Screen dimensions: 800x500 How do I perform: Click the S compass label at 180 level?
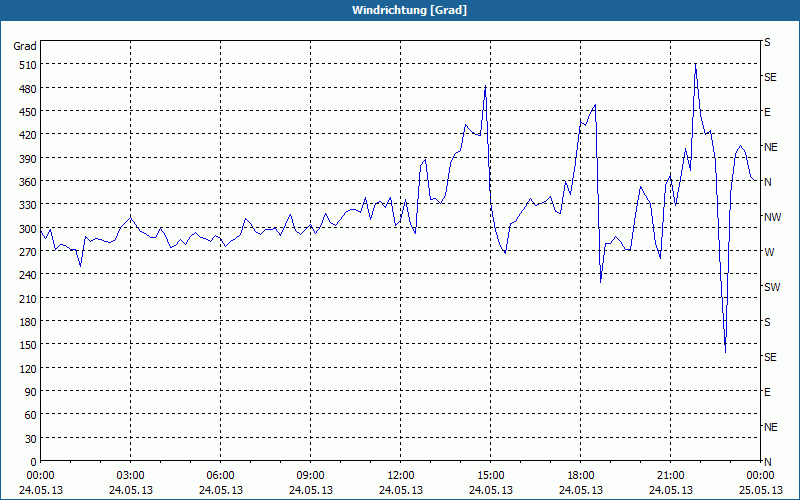point(767,322)
